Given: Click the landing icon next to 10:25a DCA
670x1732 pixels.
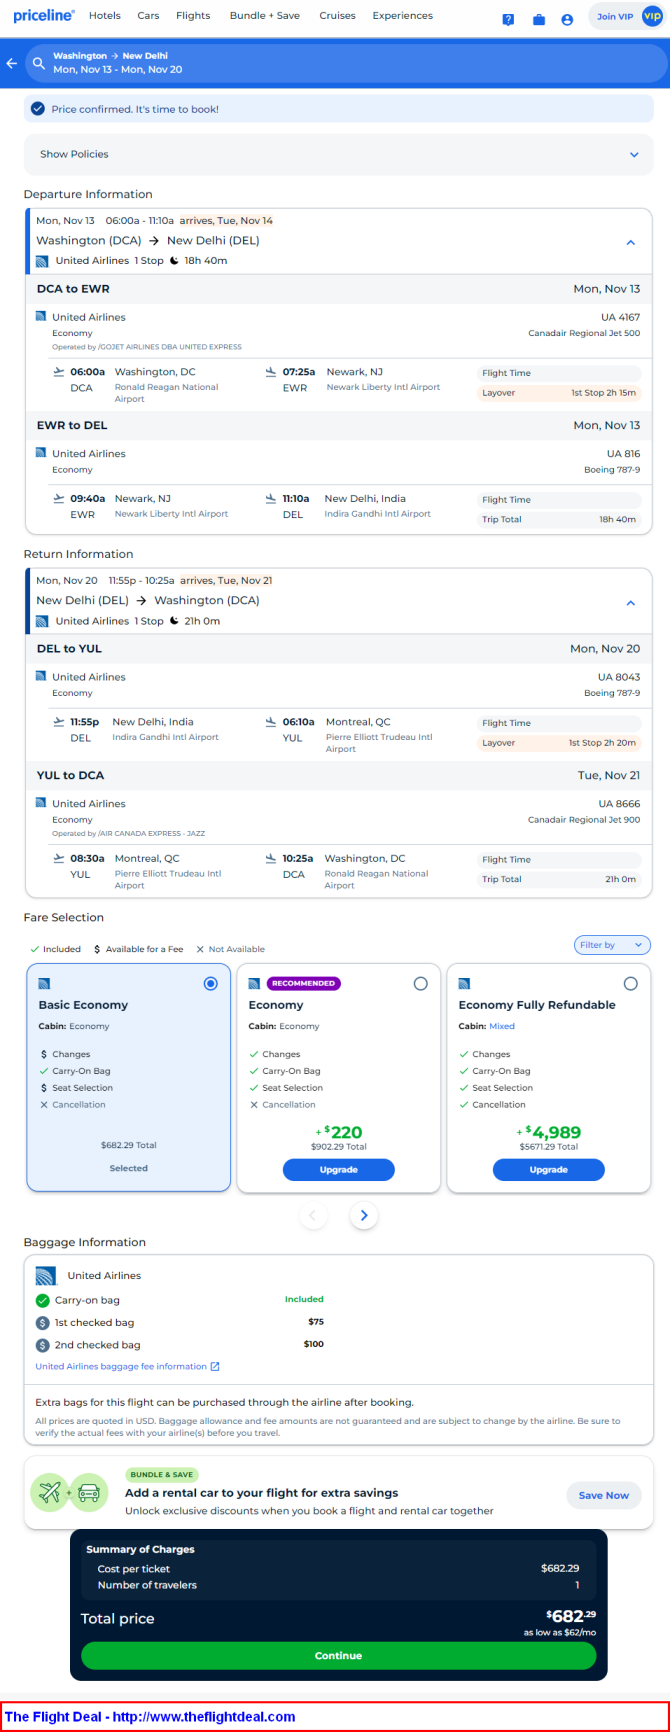Looking at the screenshot, I should 271,858.
